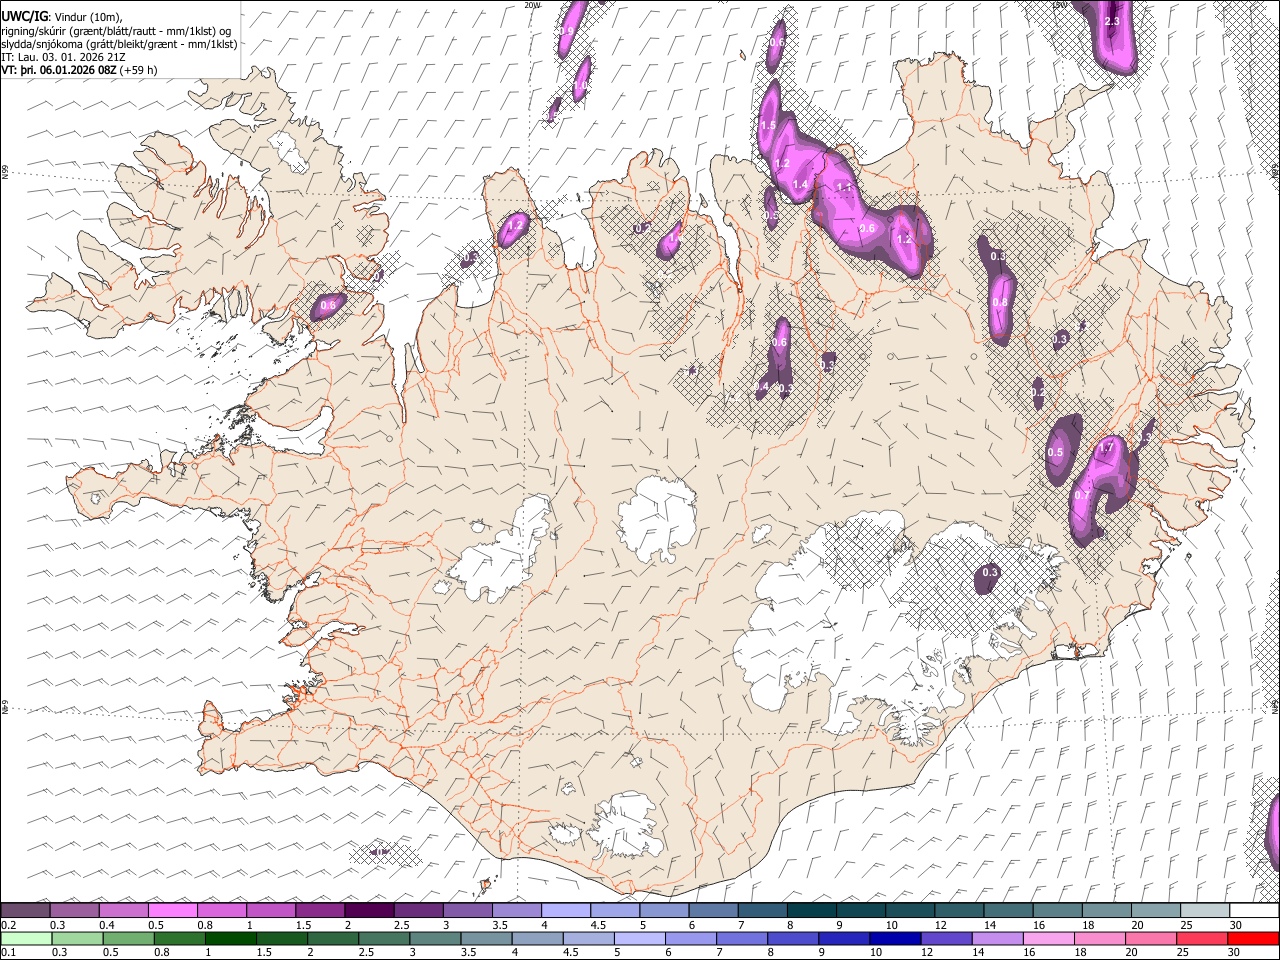Select the top-row pale gray swatch between 20 and 25
The width and height of the screenshot is (1280, 960).
1157,911
